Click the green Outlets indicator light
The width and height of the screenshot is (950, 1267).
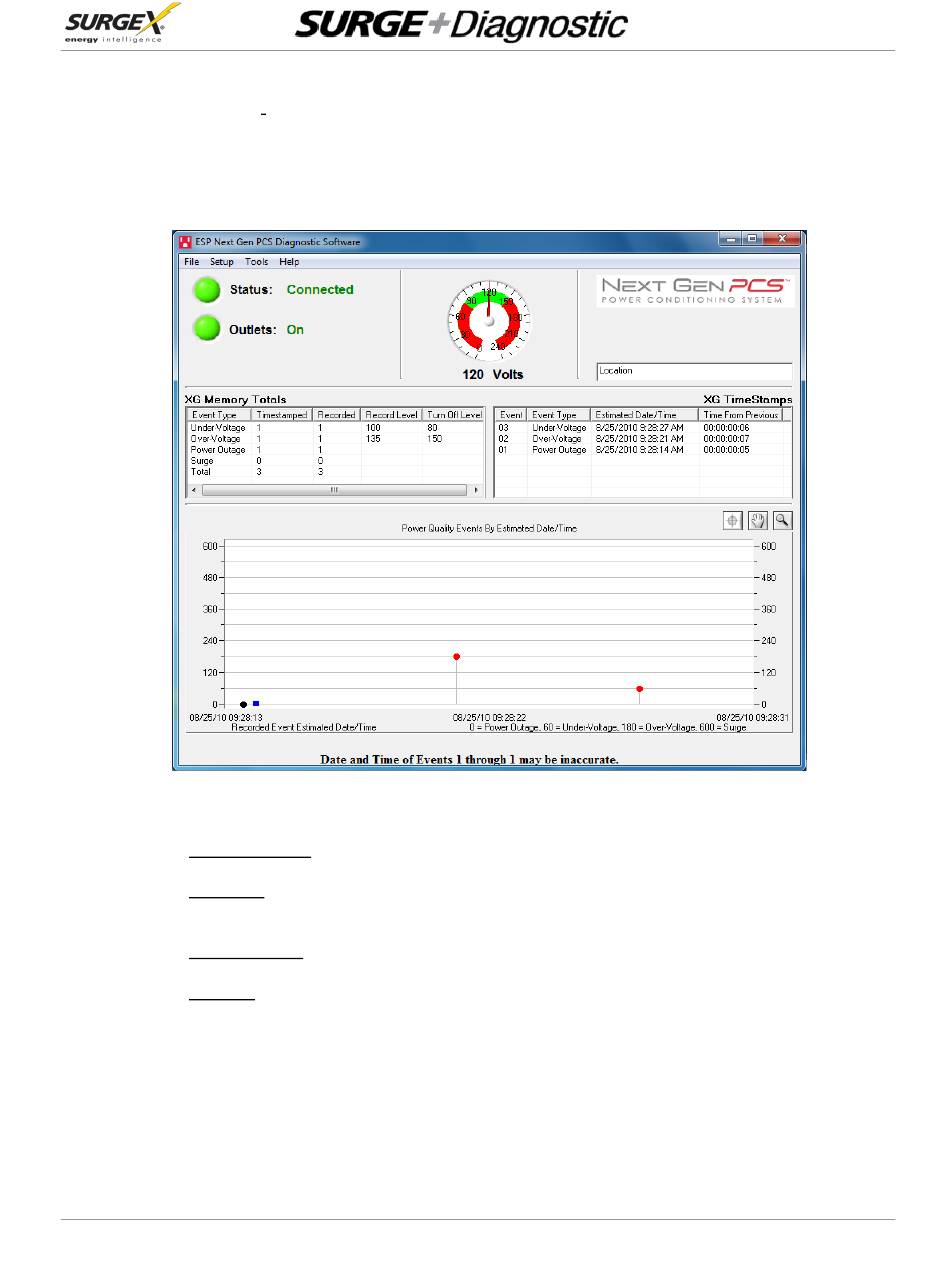[x=207, y=328]
